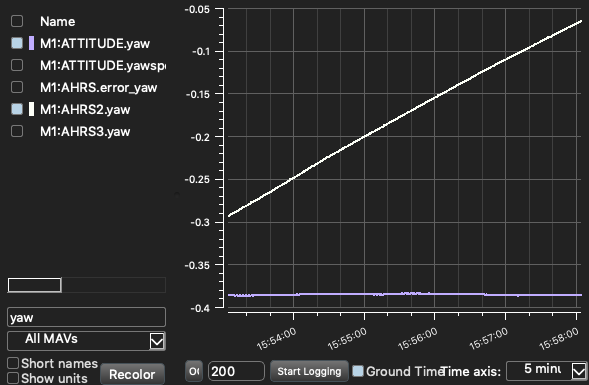Enable M1:AHRS3.yaw checkbox
The image size is (589, 385).
tap(17, 131)
